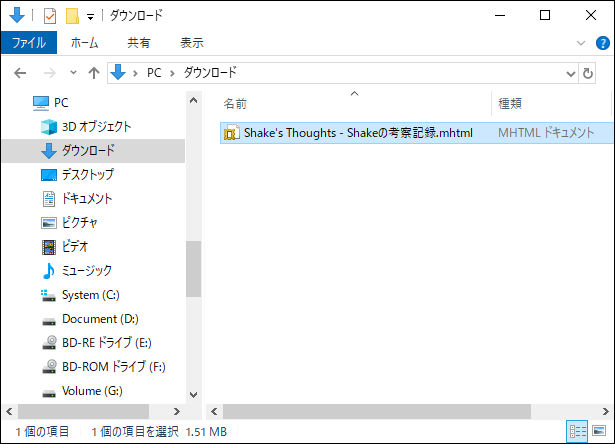Viewport: 615px width, 444px height.
Task: Open ピクチャ in navigation pane
Action: tap(80, 222)
